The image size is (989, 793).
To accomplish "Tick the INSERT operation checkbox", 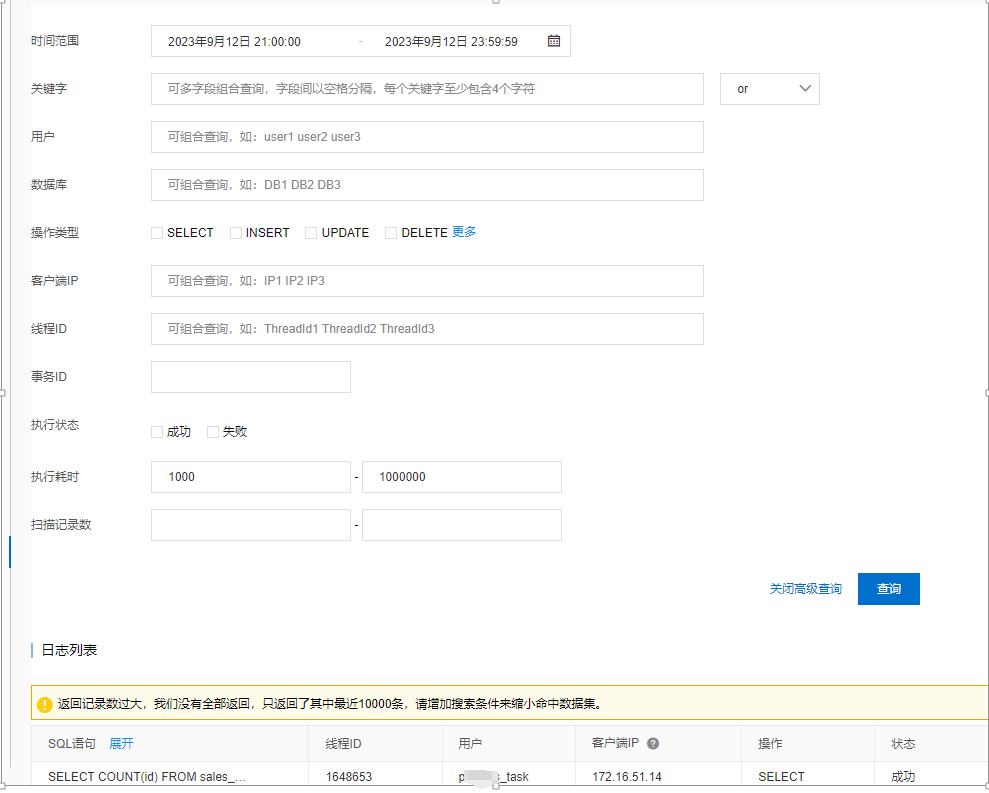I will pos(236,233).
